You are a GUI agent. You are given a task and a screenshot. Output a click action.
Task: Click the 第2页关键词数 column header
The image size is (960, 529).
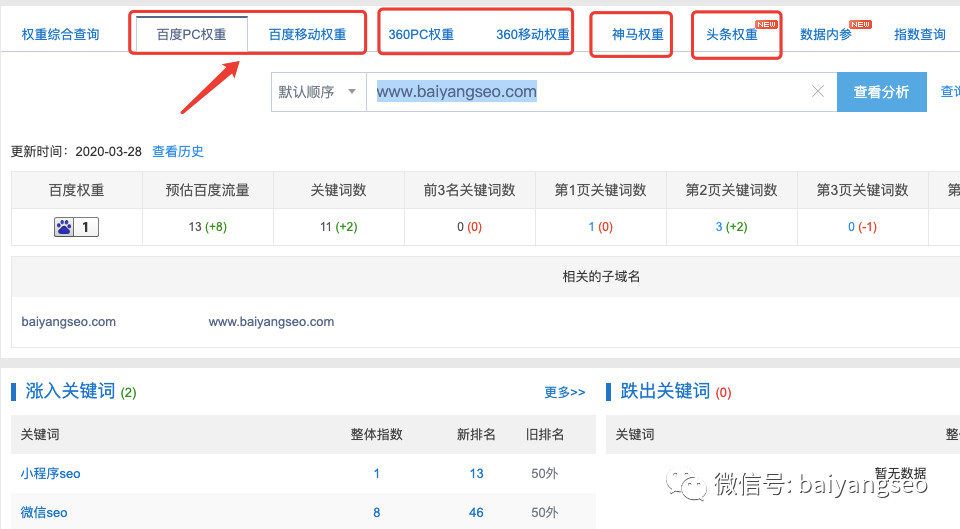tap(732, 190)
